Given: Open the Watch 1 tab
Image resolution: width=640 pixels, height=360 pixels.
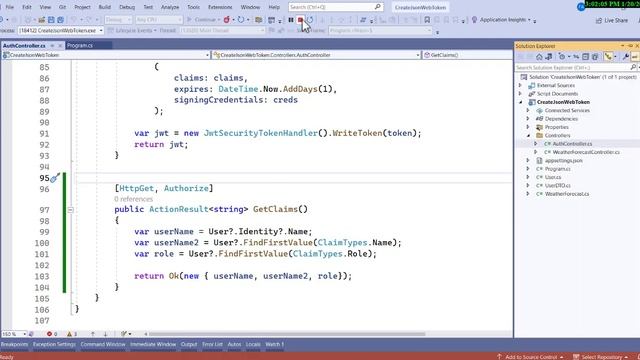Looking at the screenshot, I should pyautogui.click(x=274, y=344).
